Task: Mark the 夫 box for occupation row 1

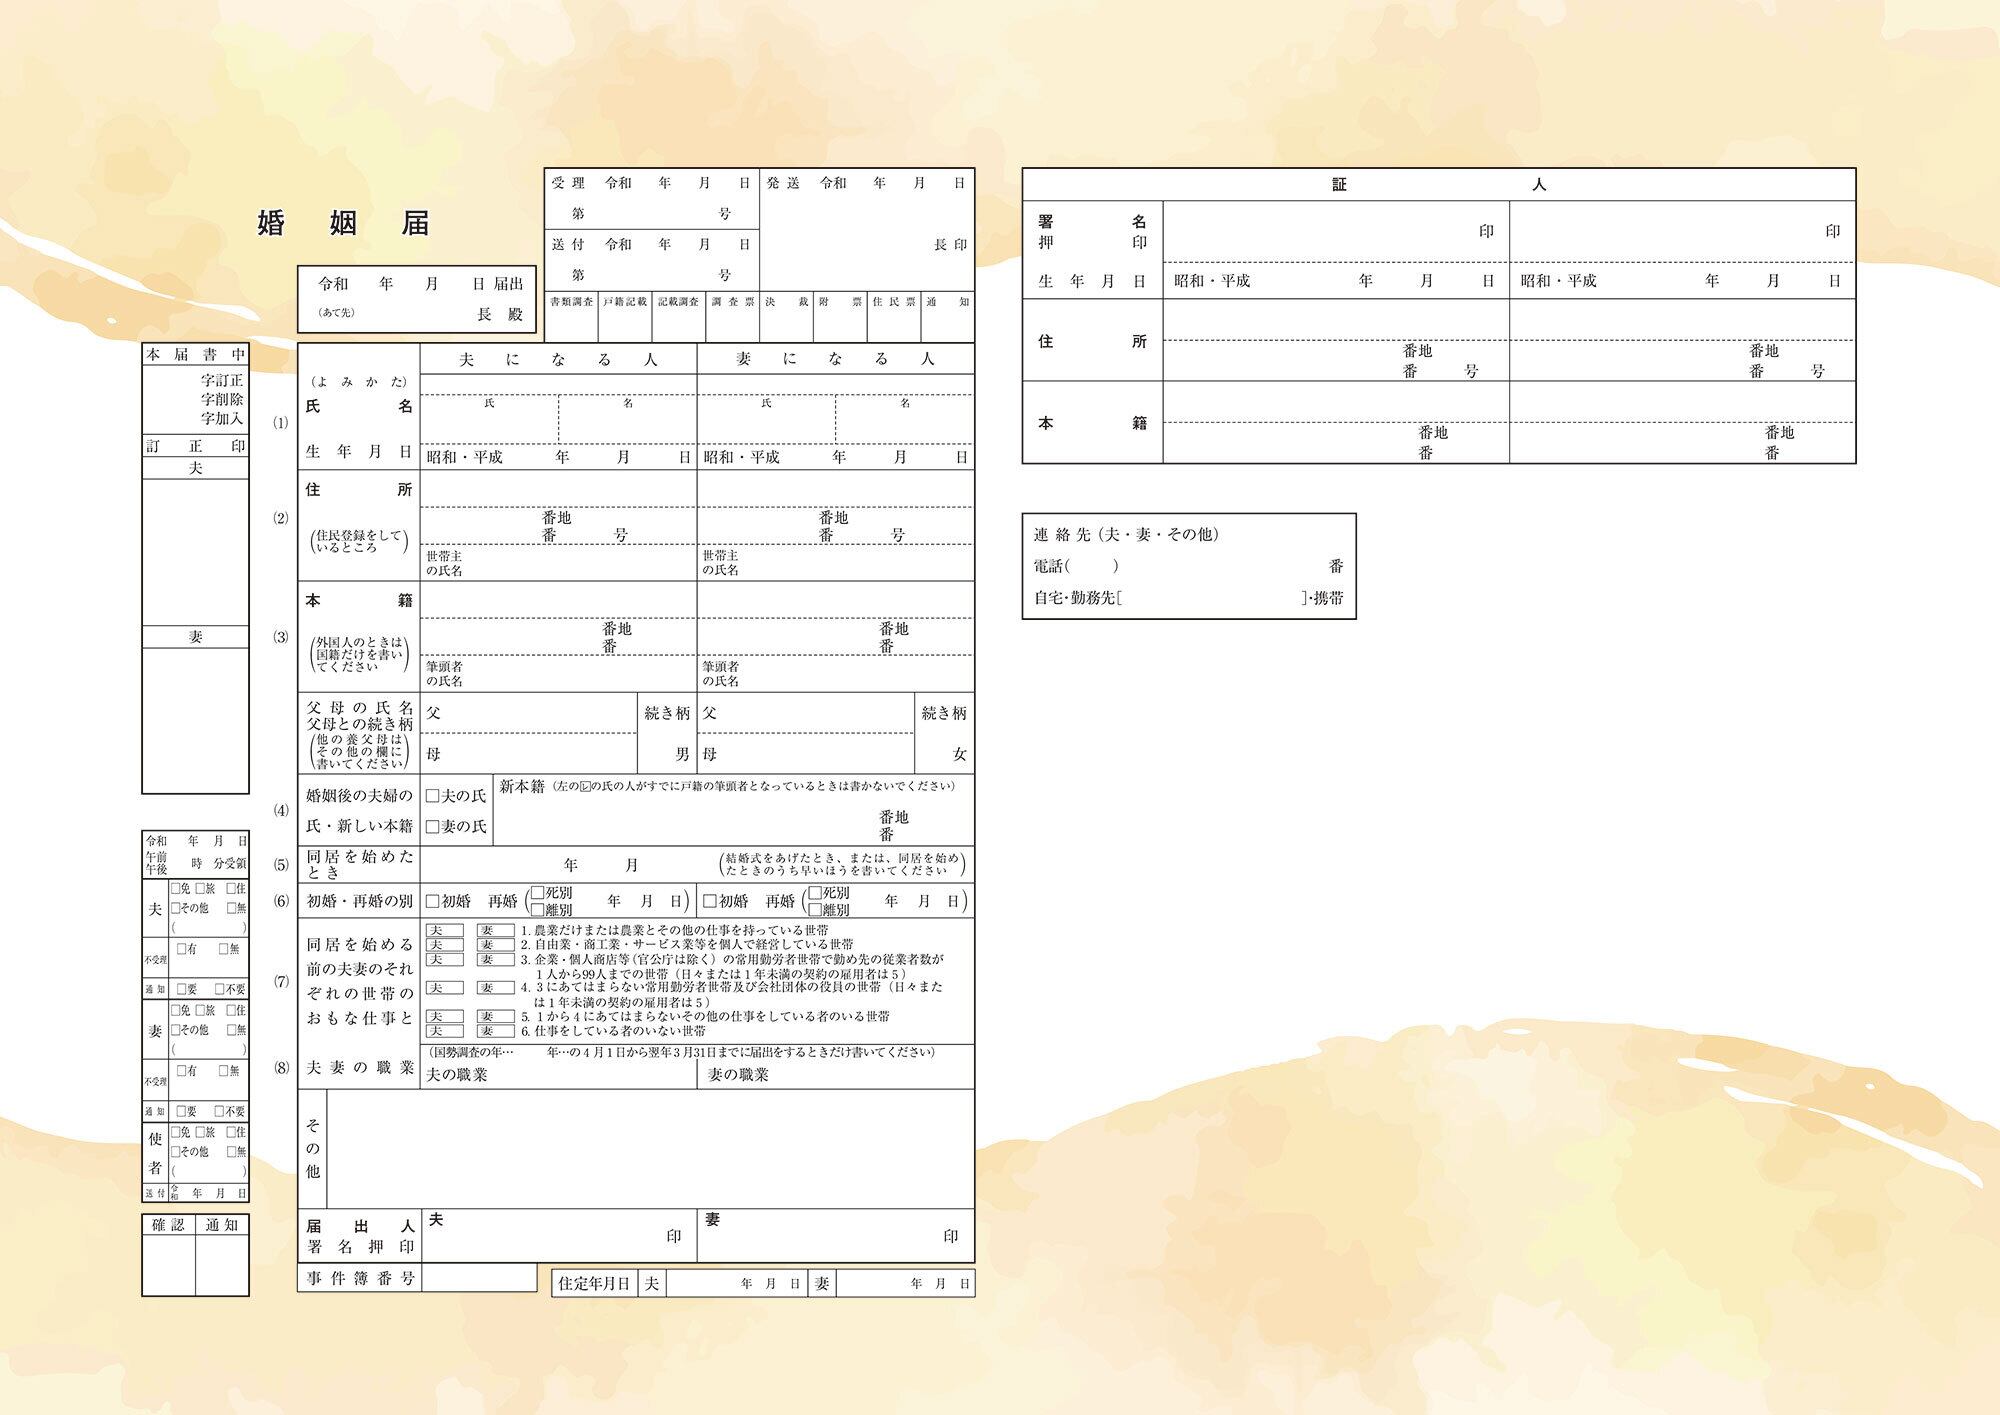Action: tap(444, 930)
